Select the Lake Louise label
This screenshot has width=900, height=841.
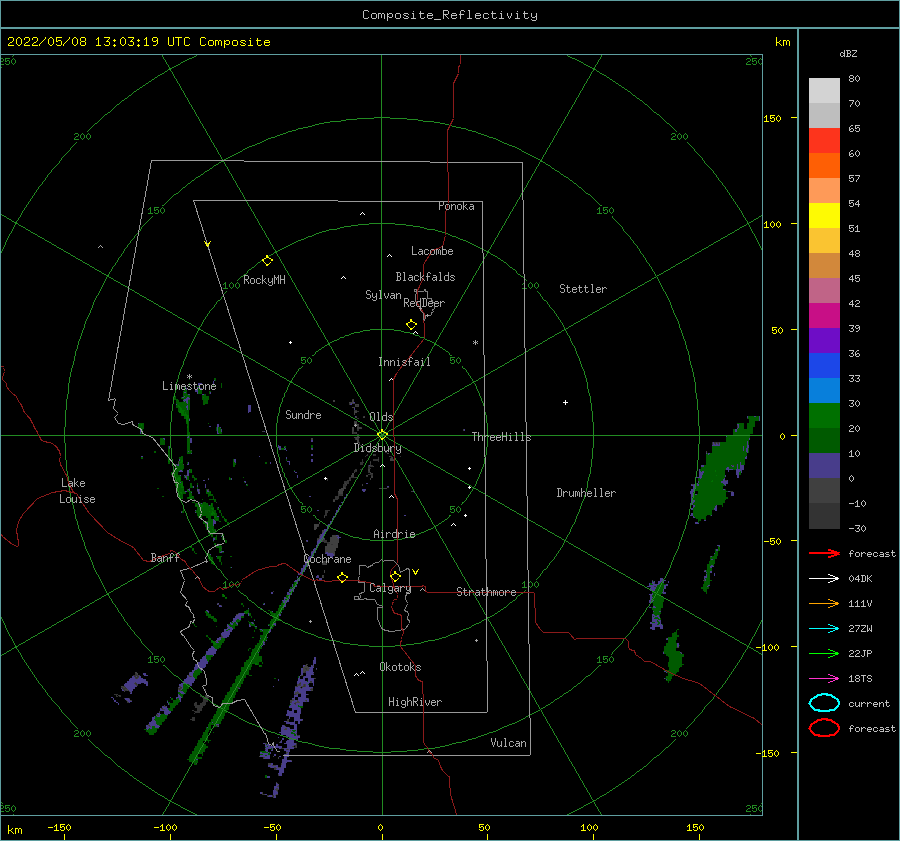[x=77, y=491]
